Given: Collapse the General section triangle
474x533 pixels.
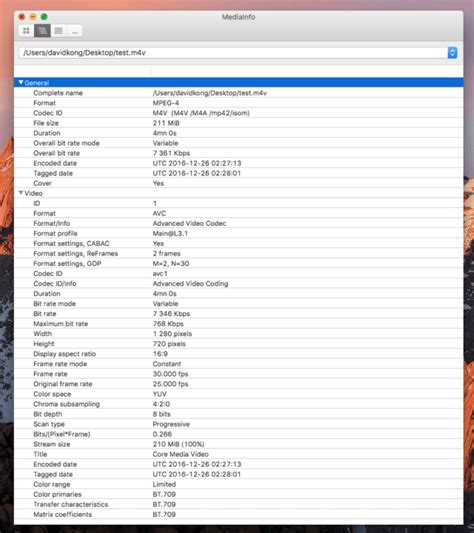Looking at the screenshot, I should 21,83.
